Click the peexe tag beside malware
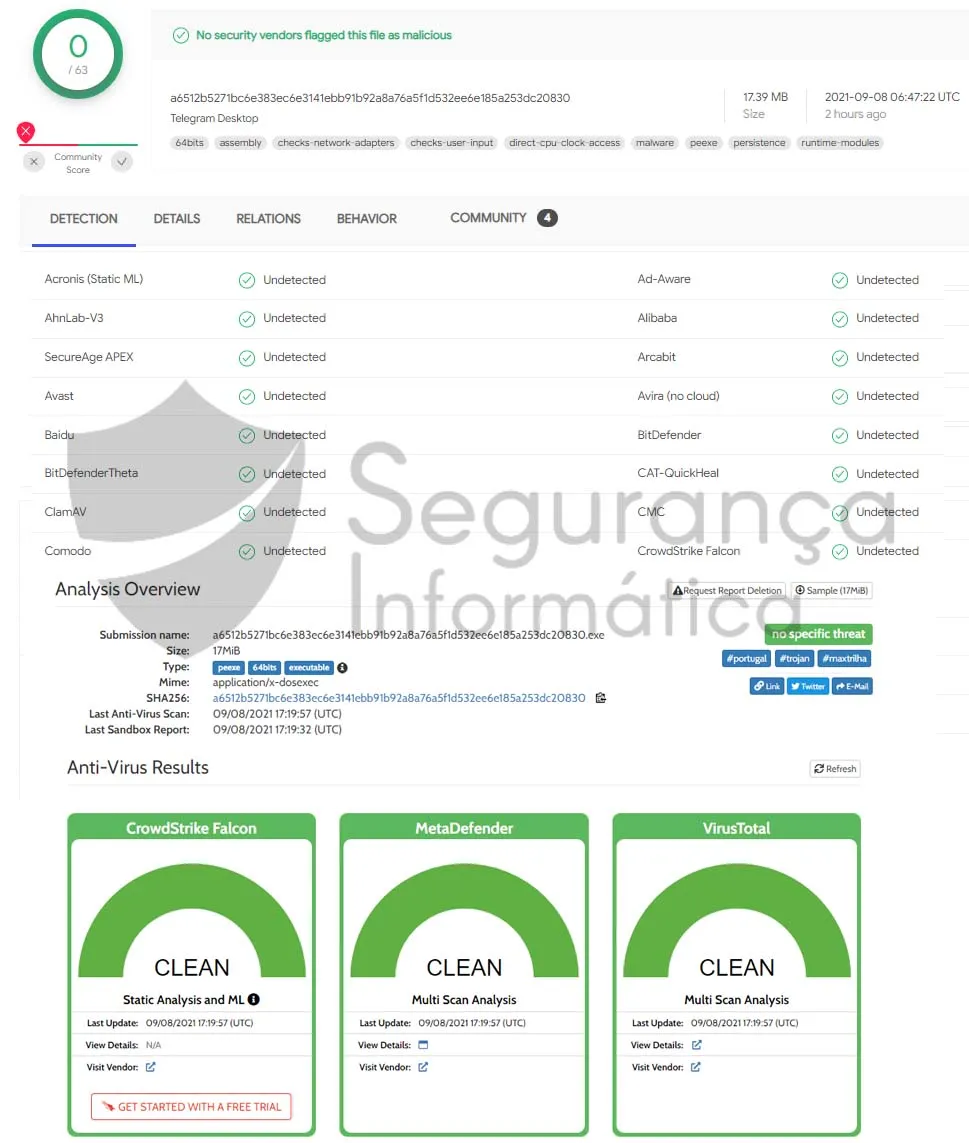This screenshot has width=969, height=1143. click(x=704, y=143)
